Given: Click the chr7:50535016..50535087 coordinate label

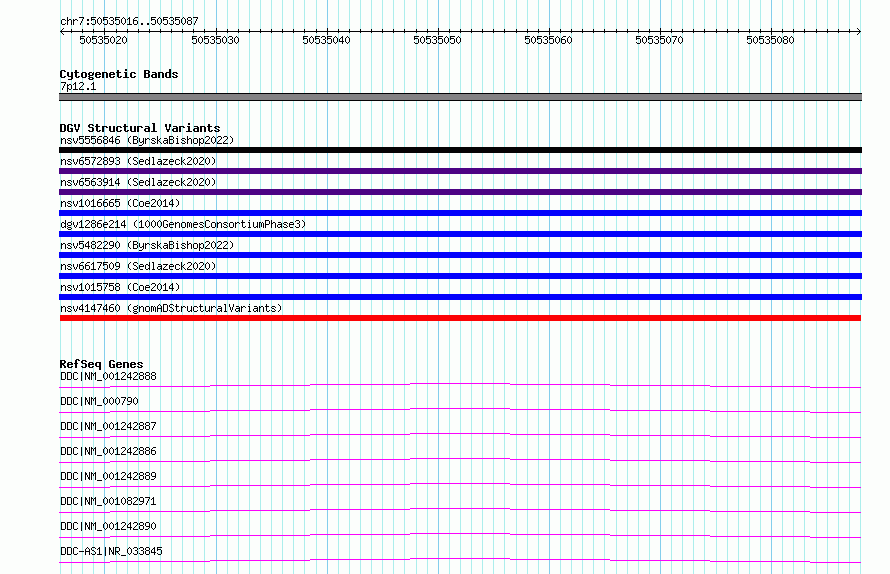Looking at the screenshot, I should click(129, 21).
